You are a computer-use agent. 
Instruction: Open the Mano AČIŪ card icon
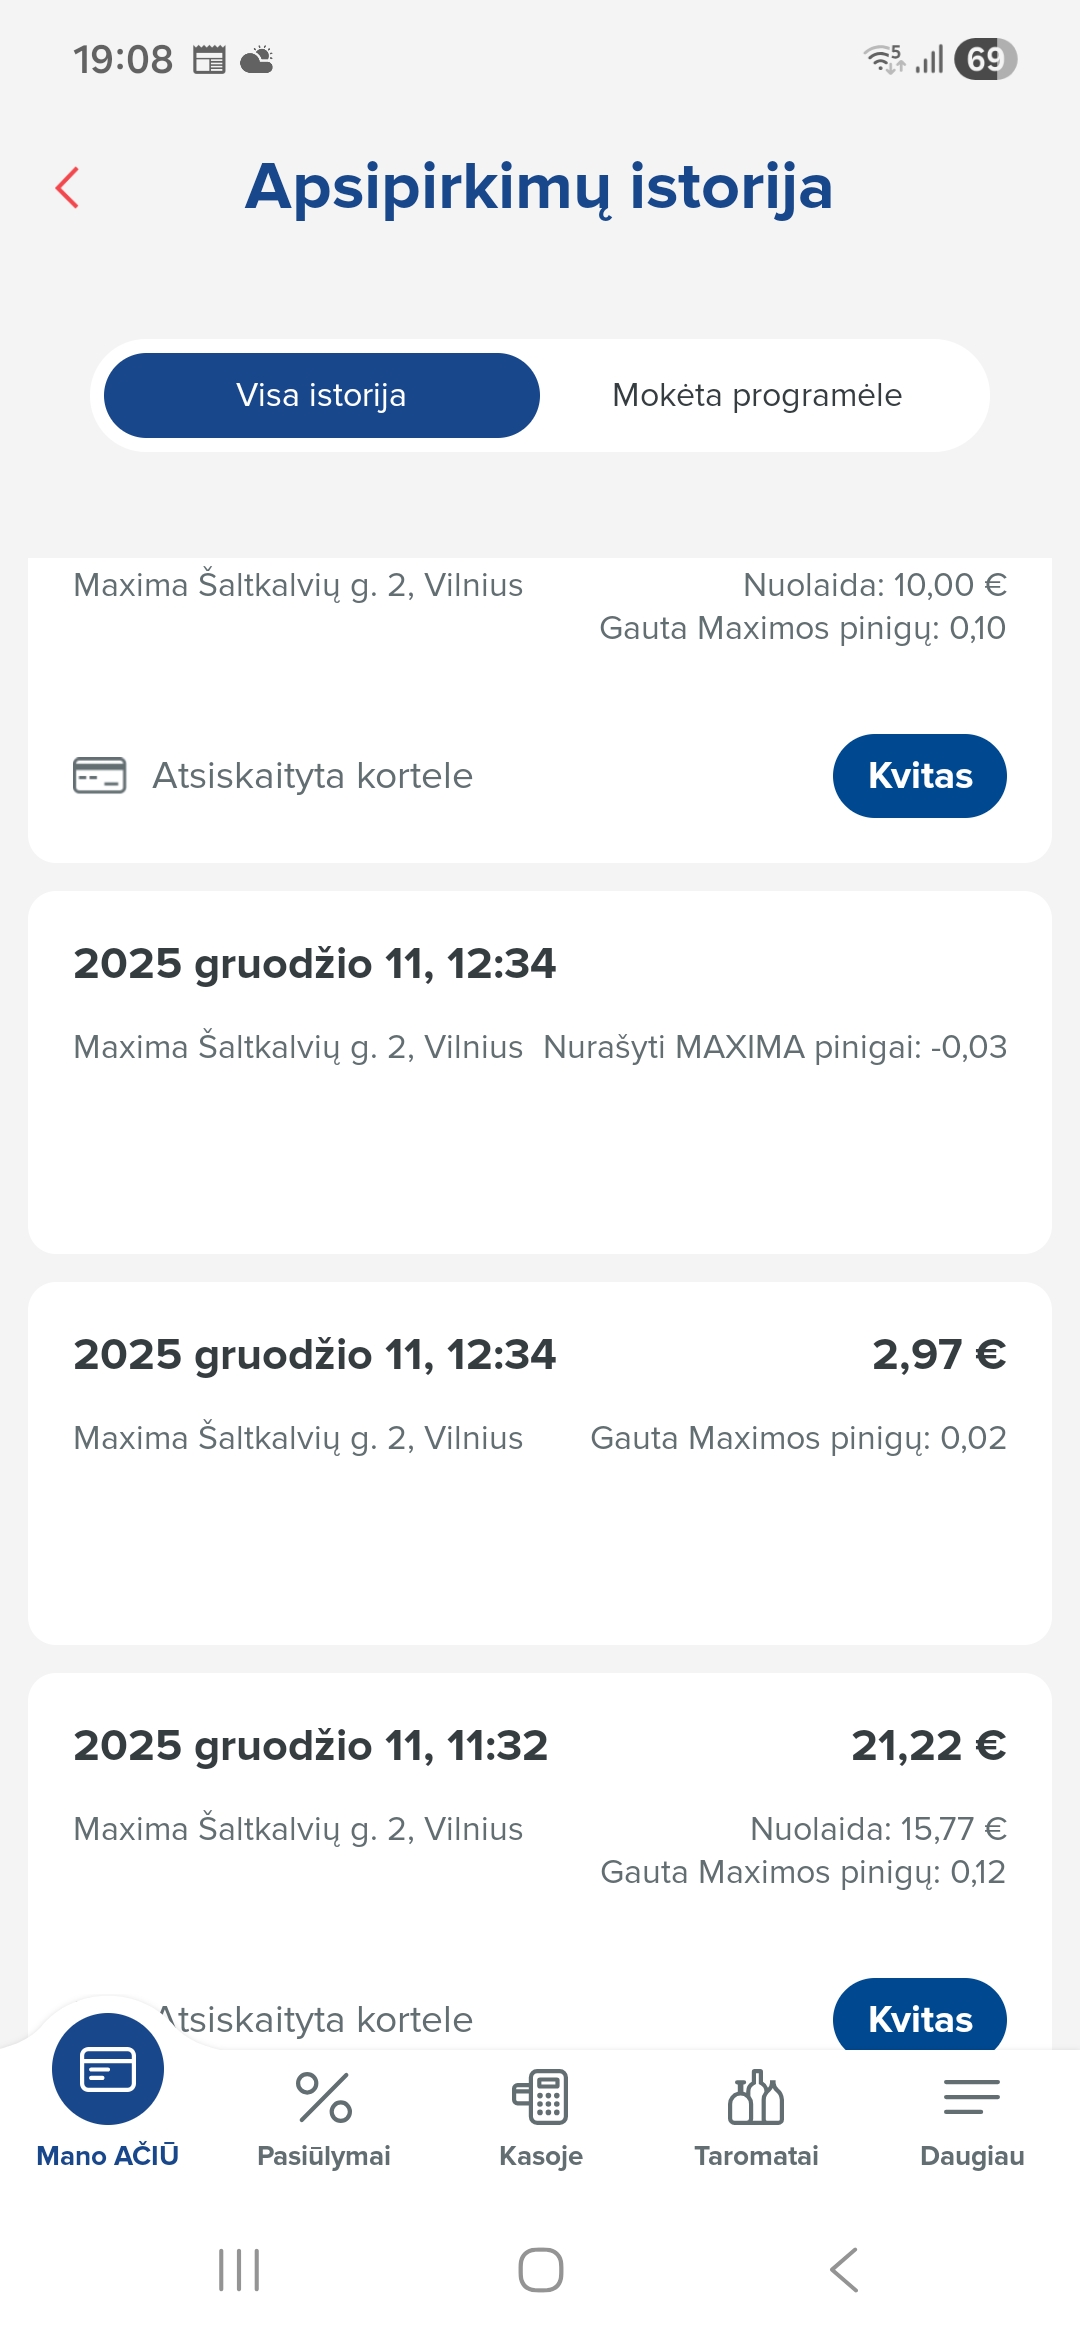click(108, 2068)
